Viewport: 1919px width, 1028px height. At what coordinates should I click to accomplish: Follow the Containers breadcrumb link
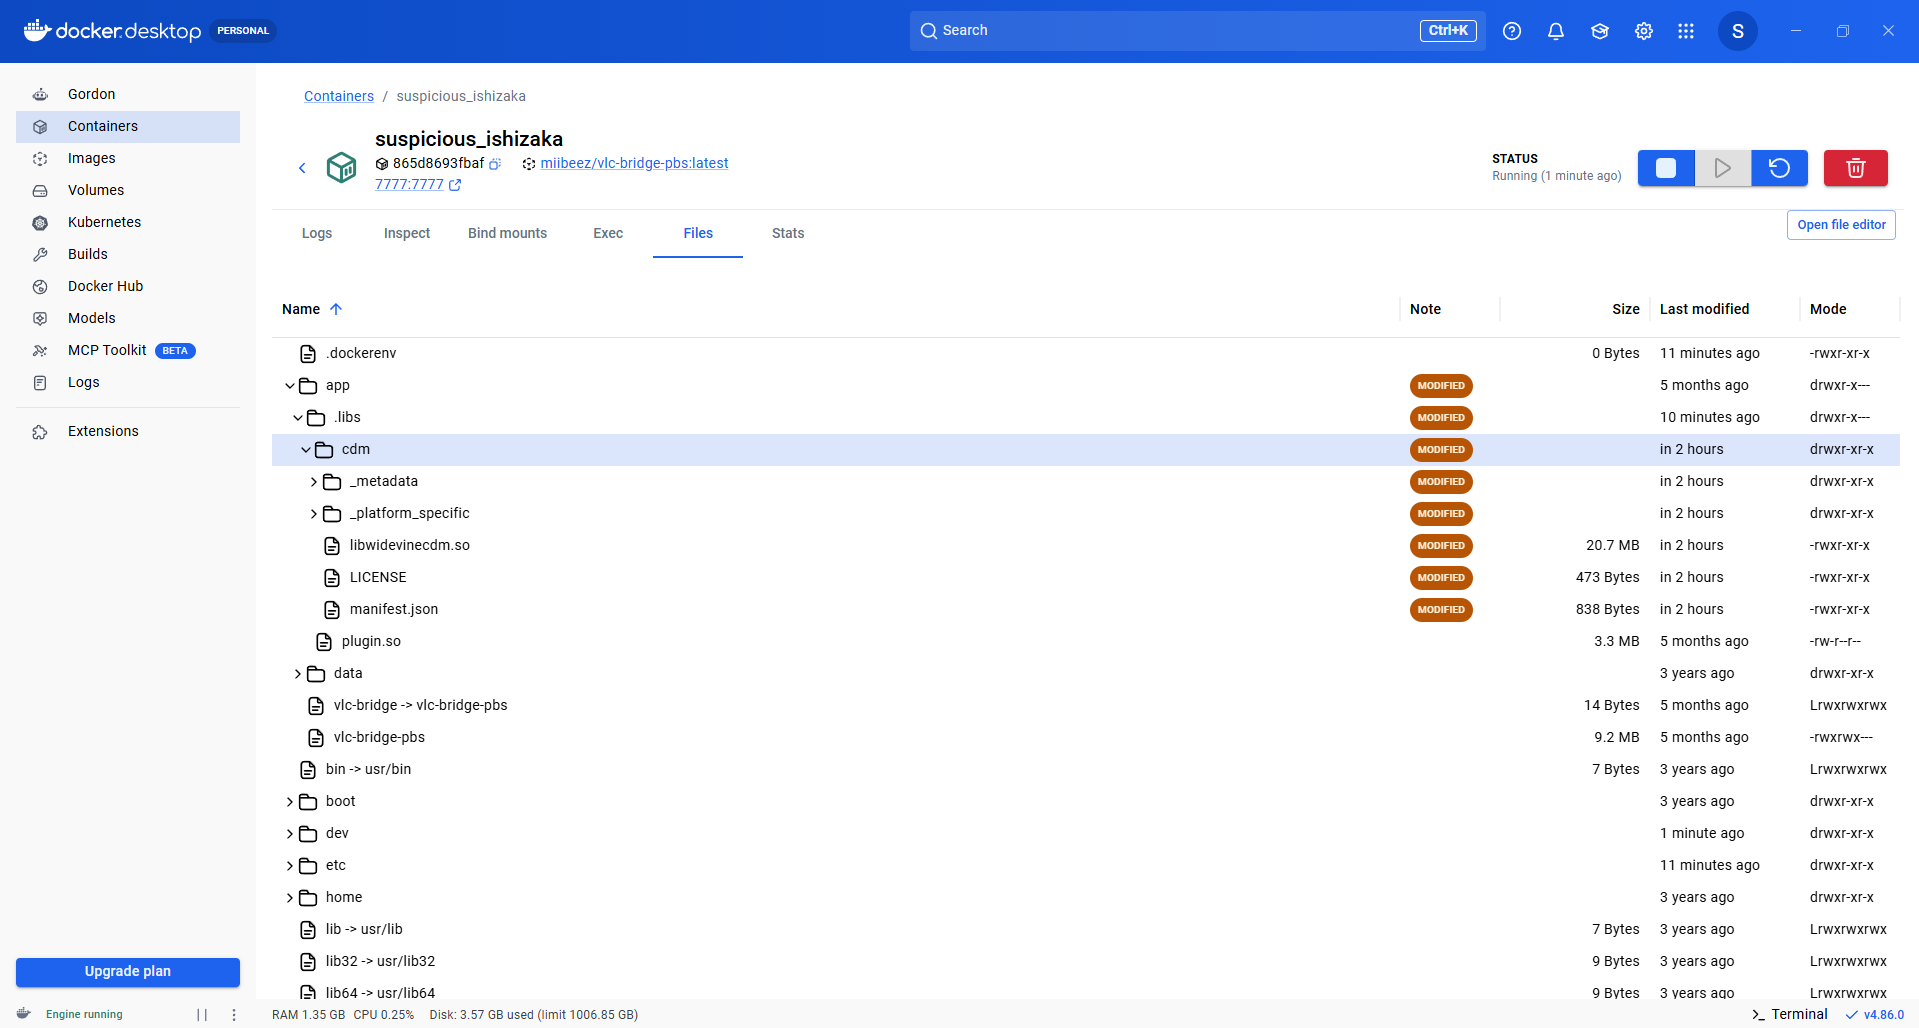(339, 96)
